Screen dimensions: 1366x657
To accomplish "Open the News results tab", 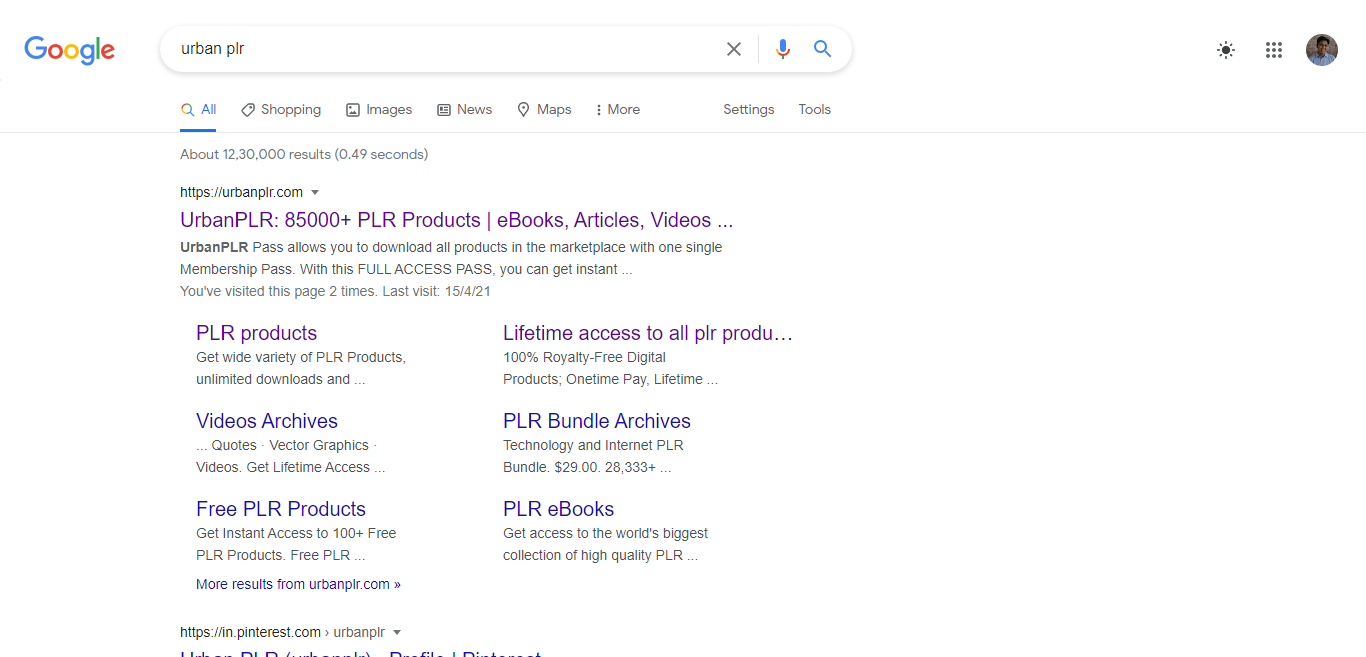I will [465, 110].
